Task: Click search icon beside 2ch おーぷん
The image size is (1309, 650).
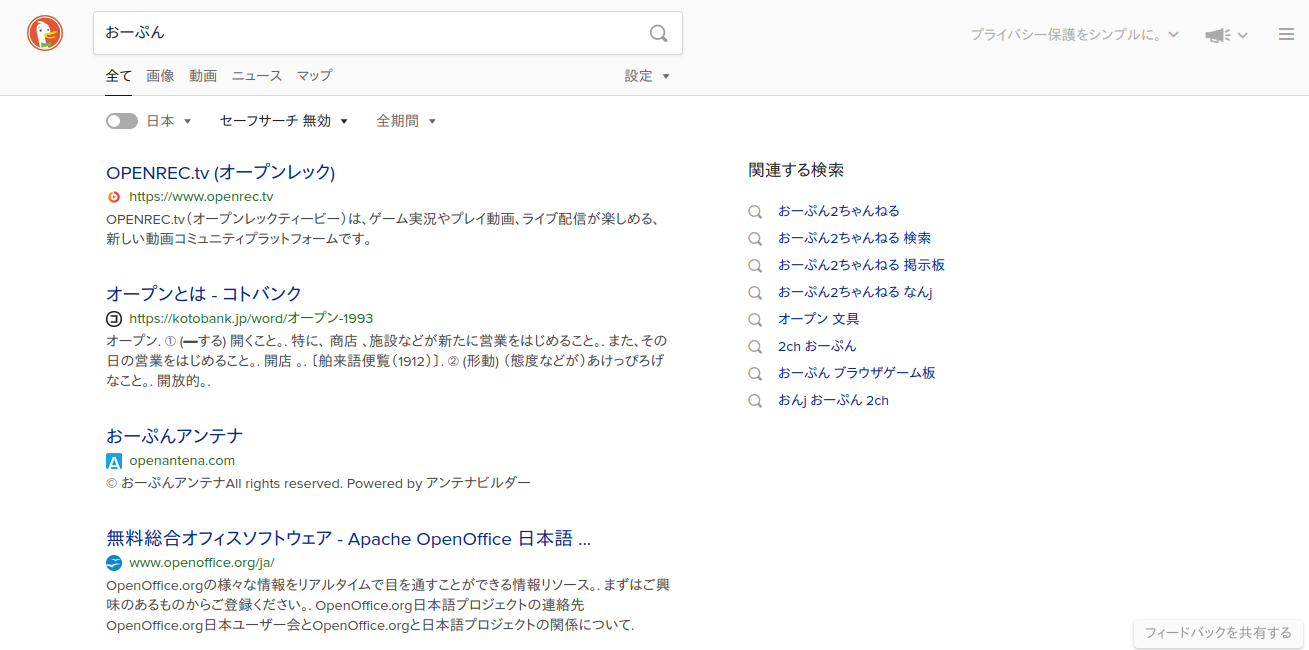Action: (756, 347)
